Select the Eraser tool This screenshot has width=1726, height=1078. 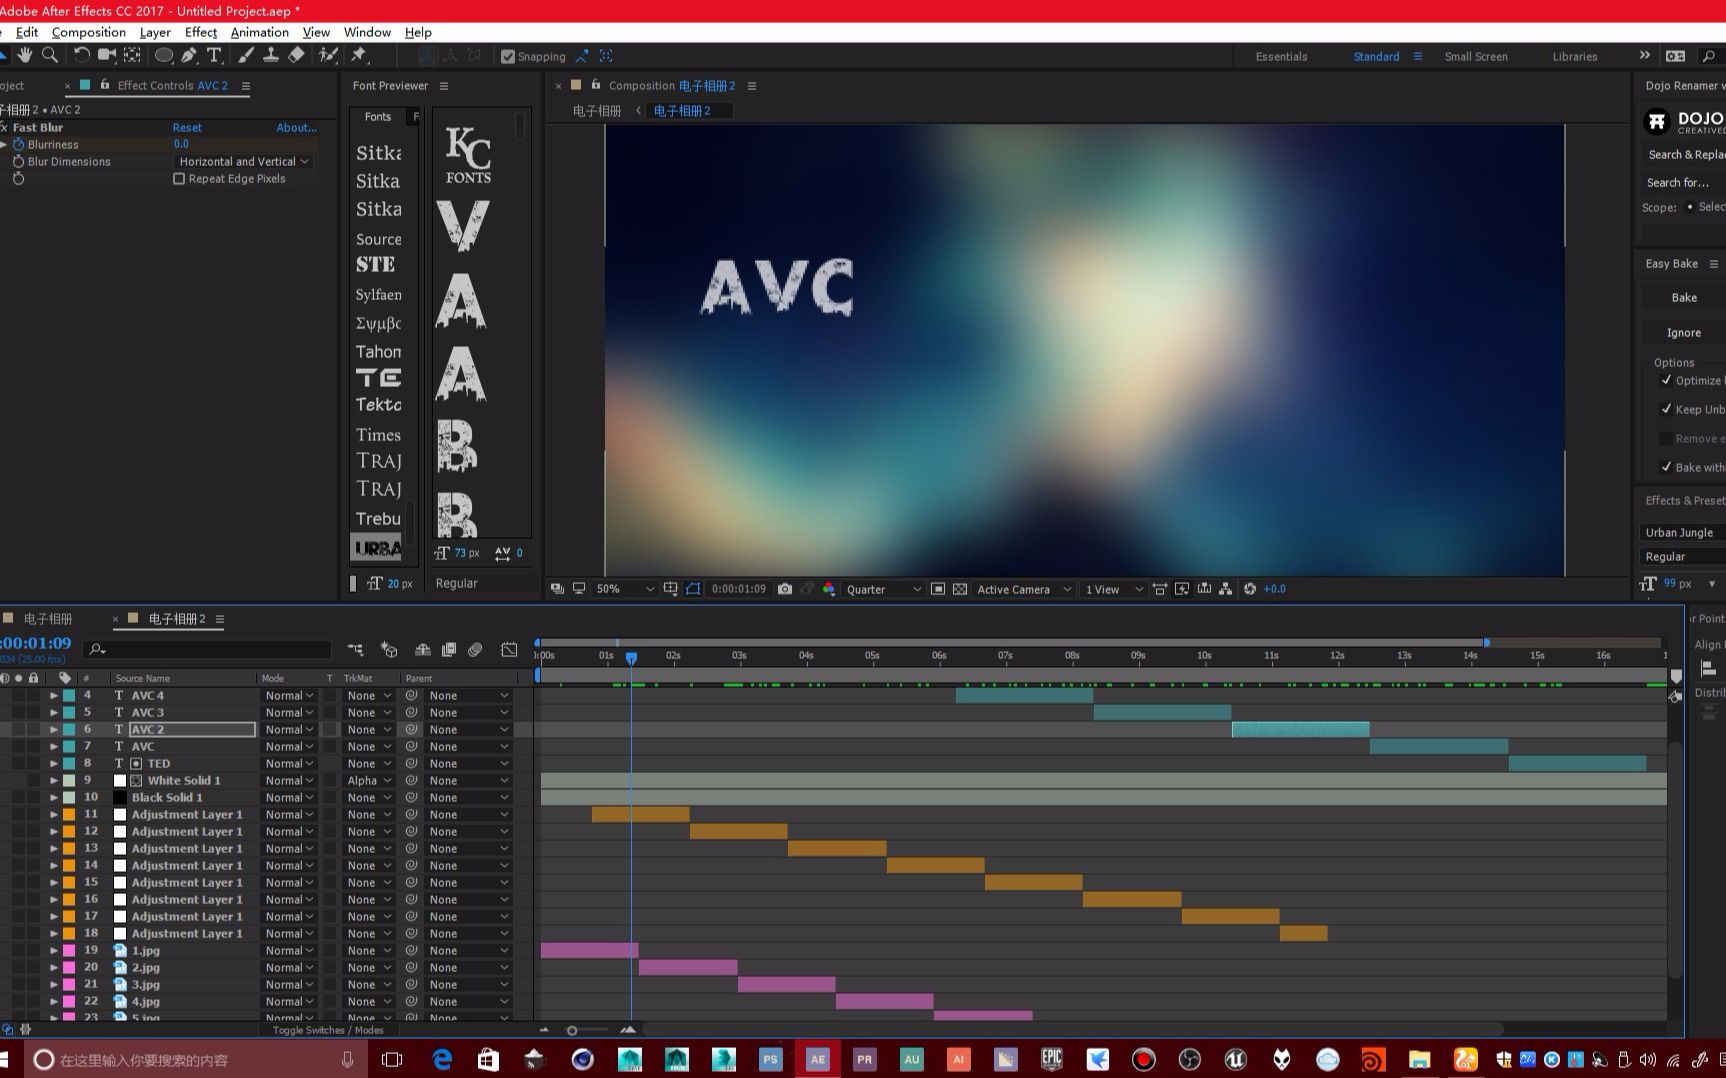click(x=297, y=56)
